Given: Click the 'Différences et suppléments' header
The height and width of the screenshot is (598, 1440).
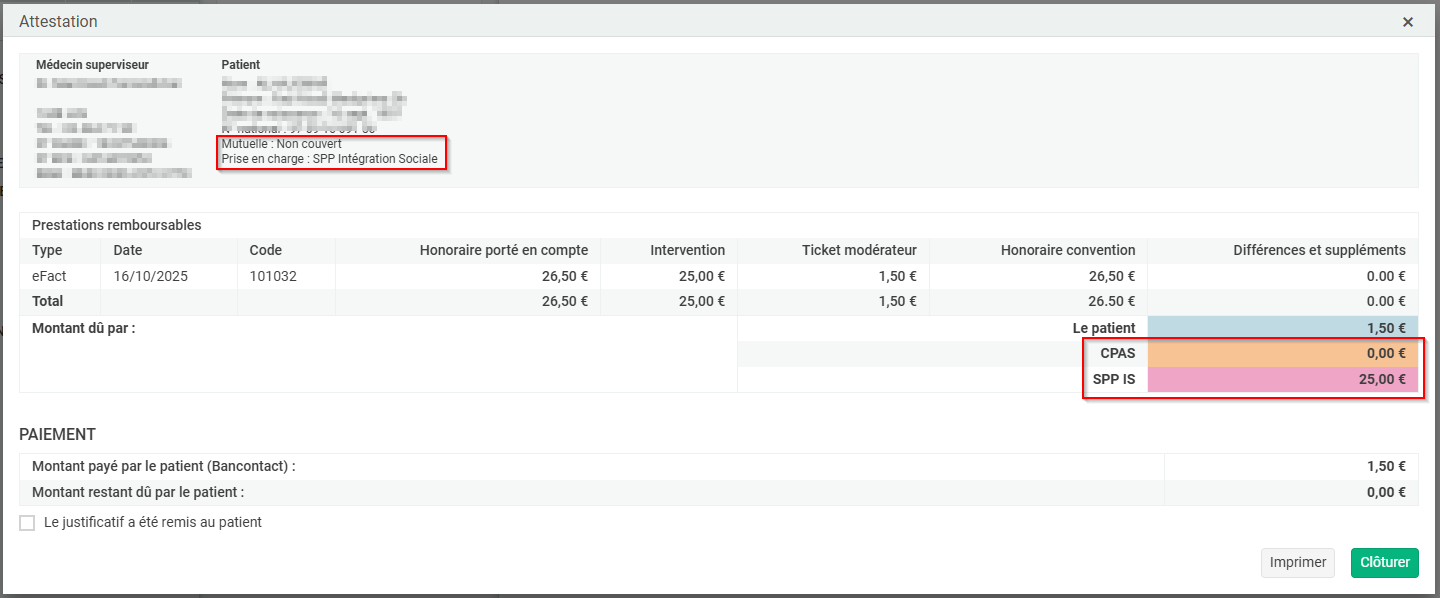Looking at the screenshot, I should pyautogui.click(x=1319, y=250).
